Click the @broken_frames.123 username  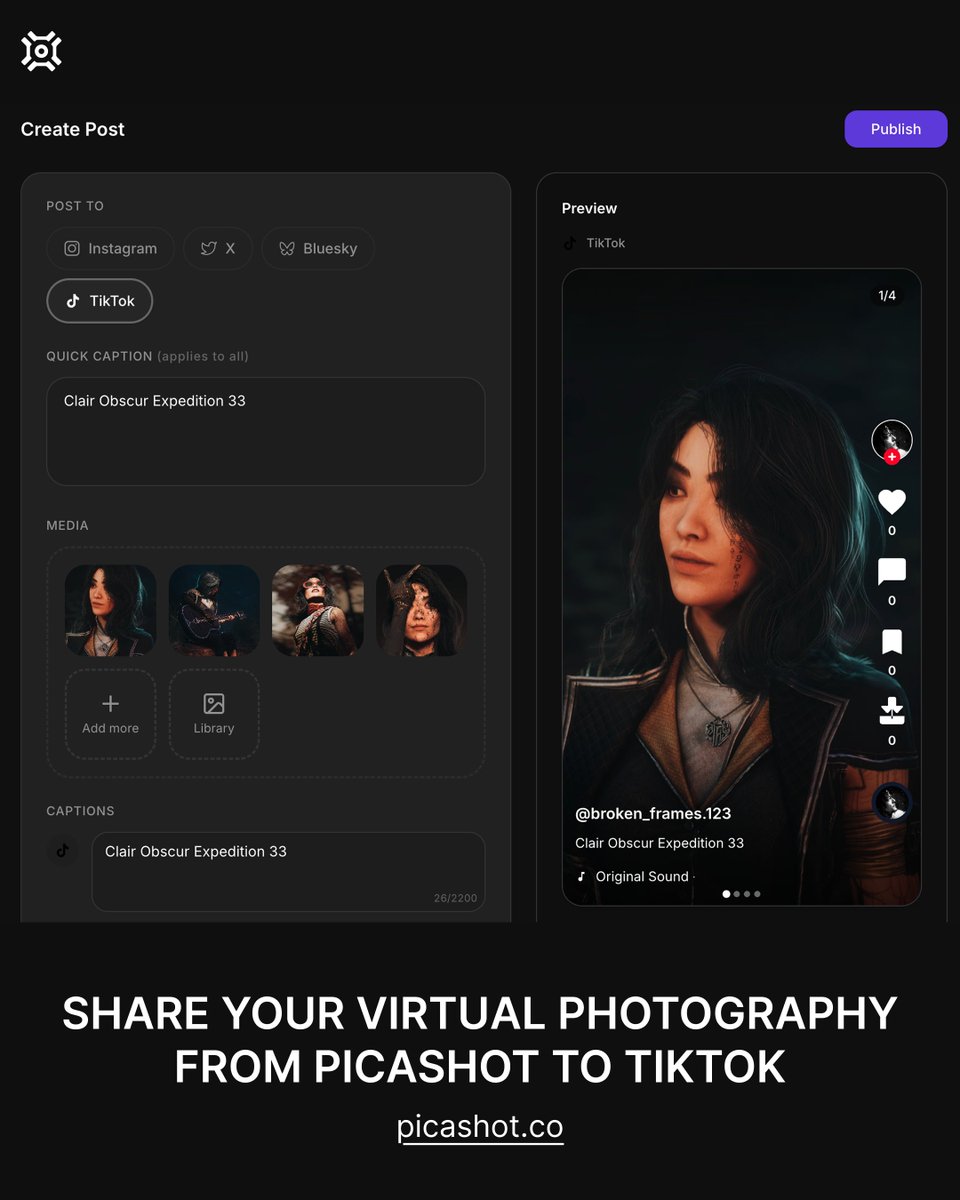653,814
